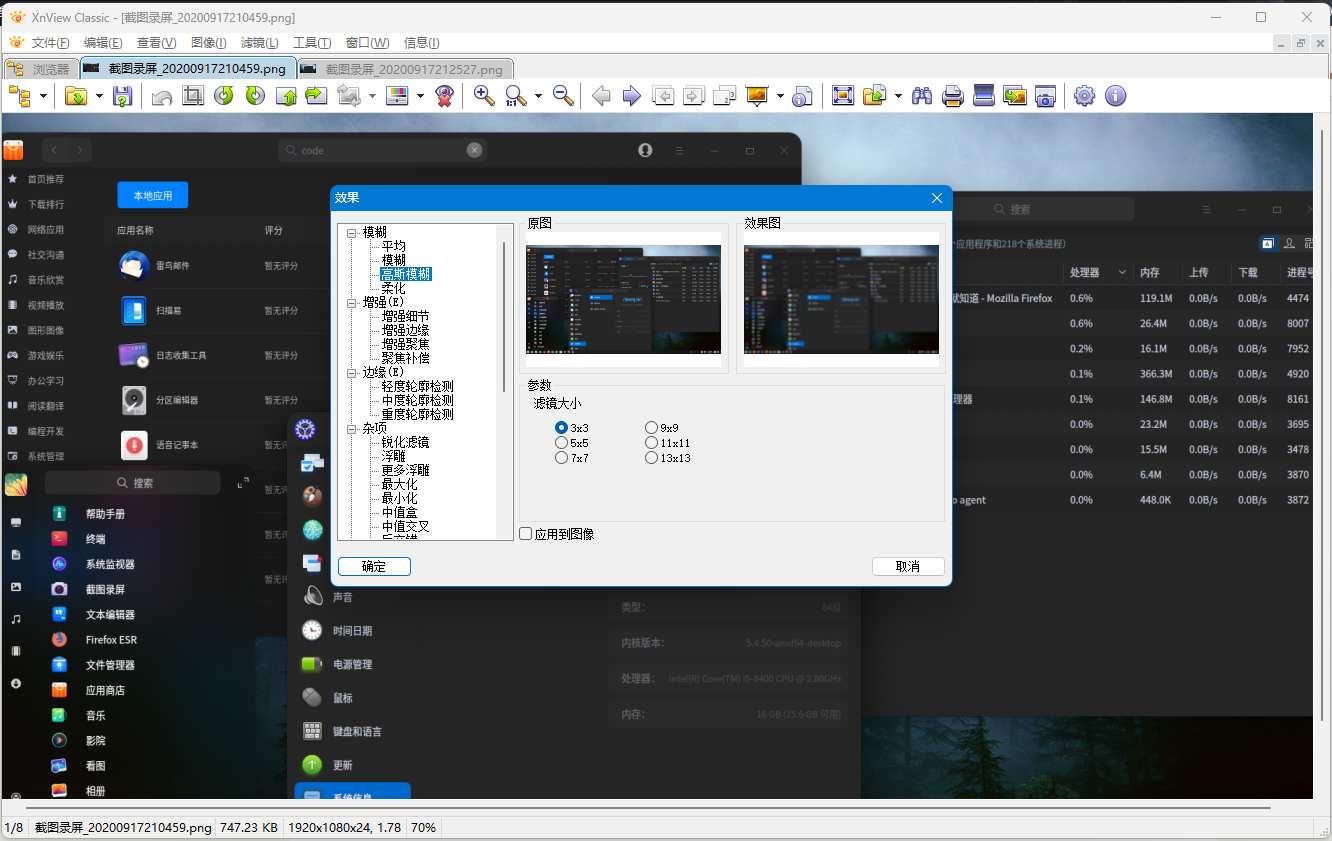Screen dimensions: 1332x841
Task: Go to previous image with left arrow
Action: 602,96
